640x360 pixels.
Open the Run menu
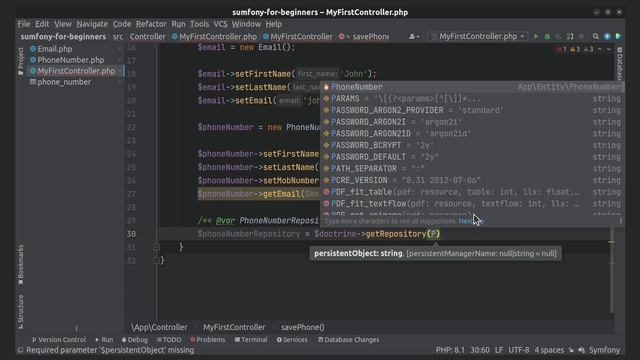coord(178,24)
